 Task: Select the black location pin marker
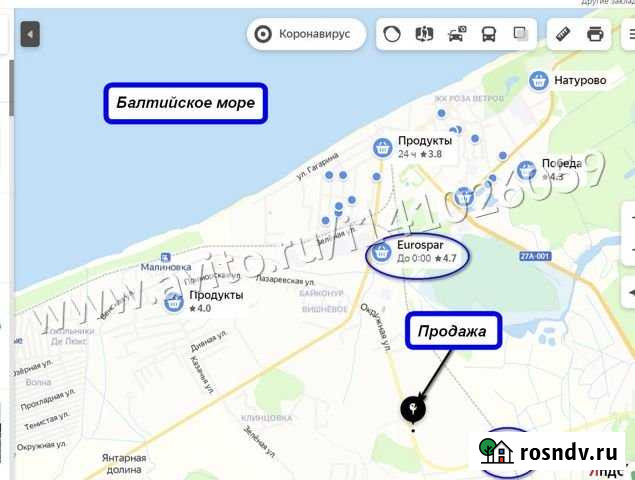click(413, 409)
